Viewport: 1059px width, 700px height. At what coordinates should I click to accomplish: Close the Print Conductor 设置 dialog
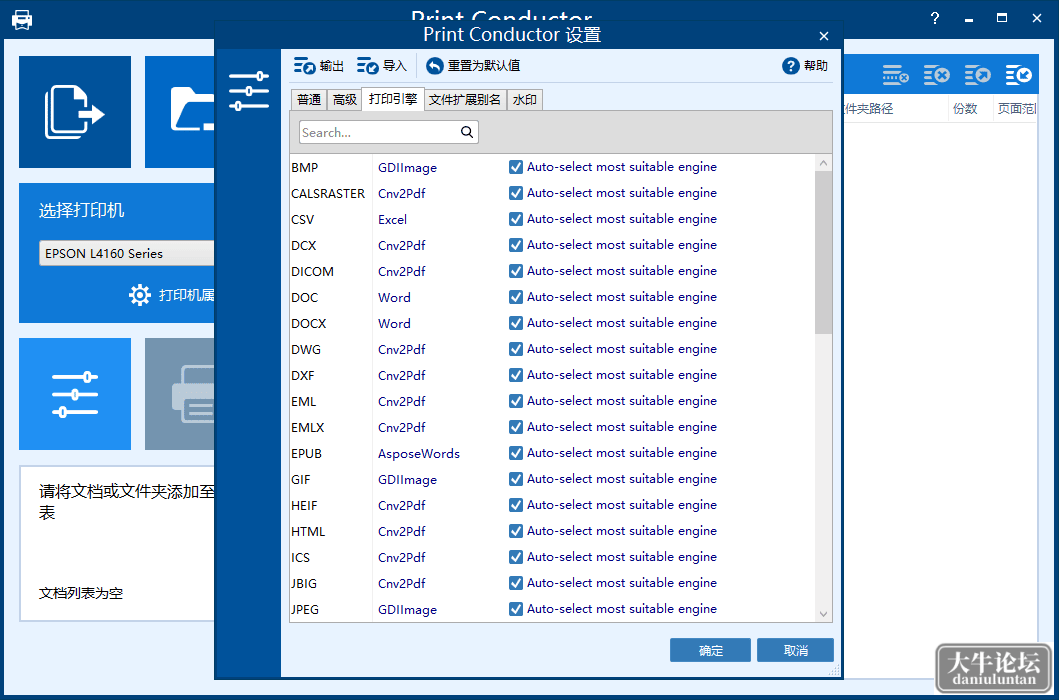click(824, 36)
